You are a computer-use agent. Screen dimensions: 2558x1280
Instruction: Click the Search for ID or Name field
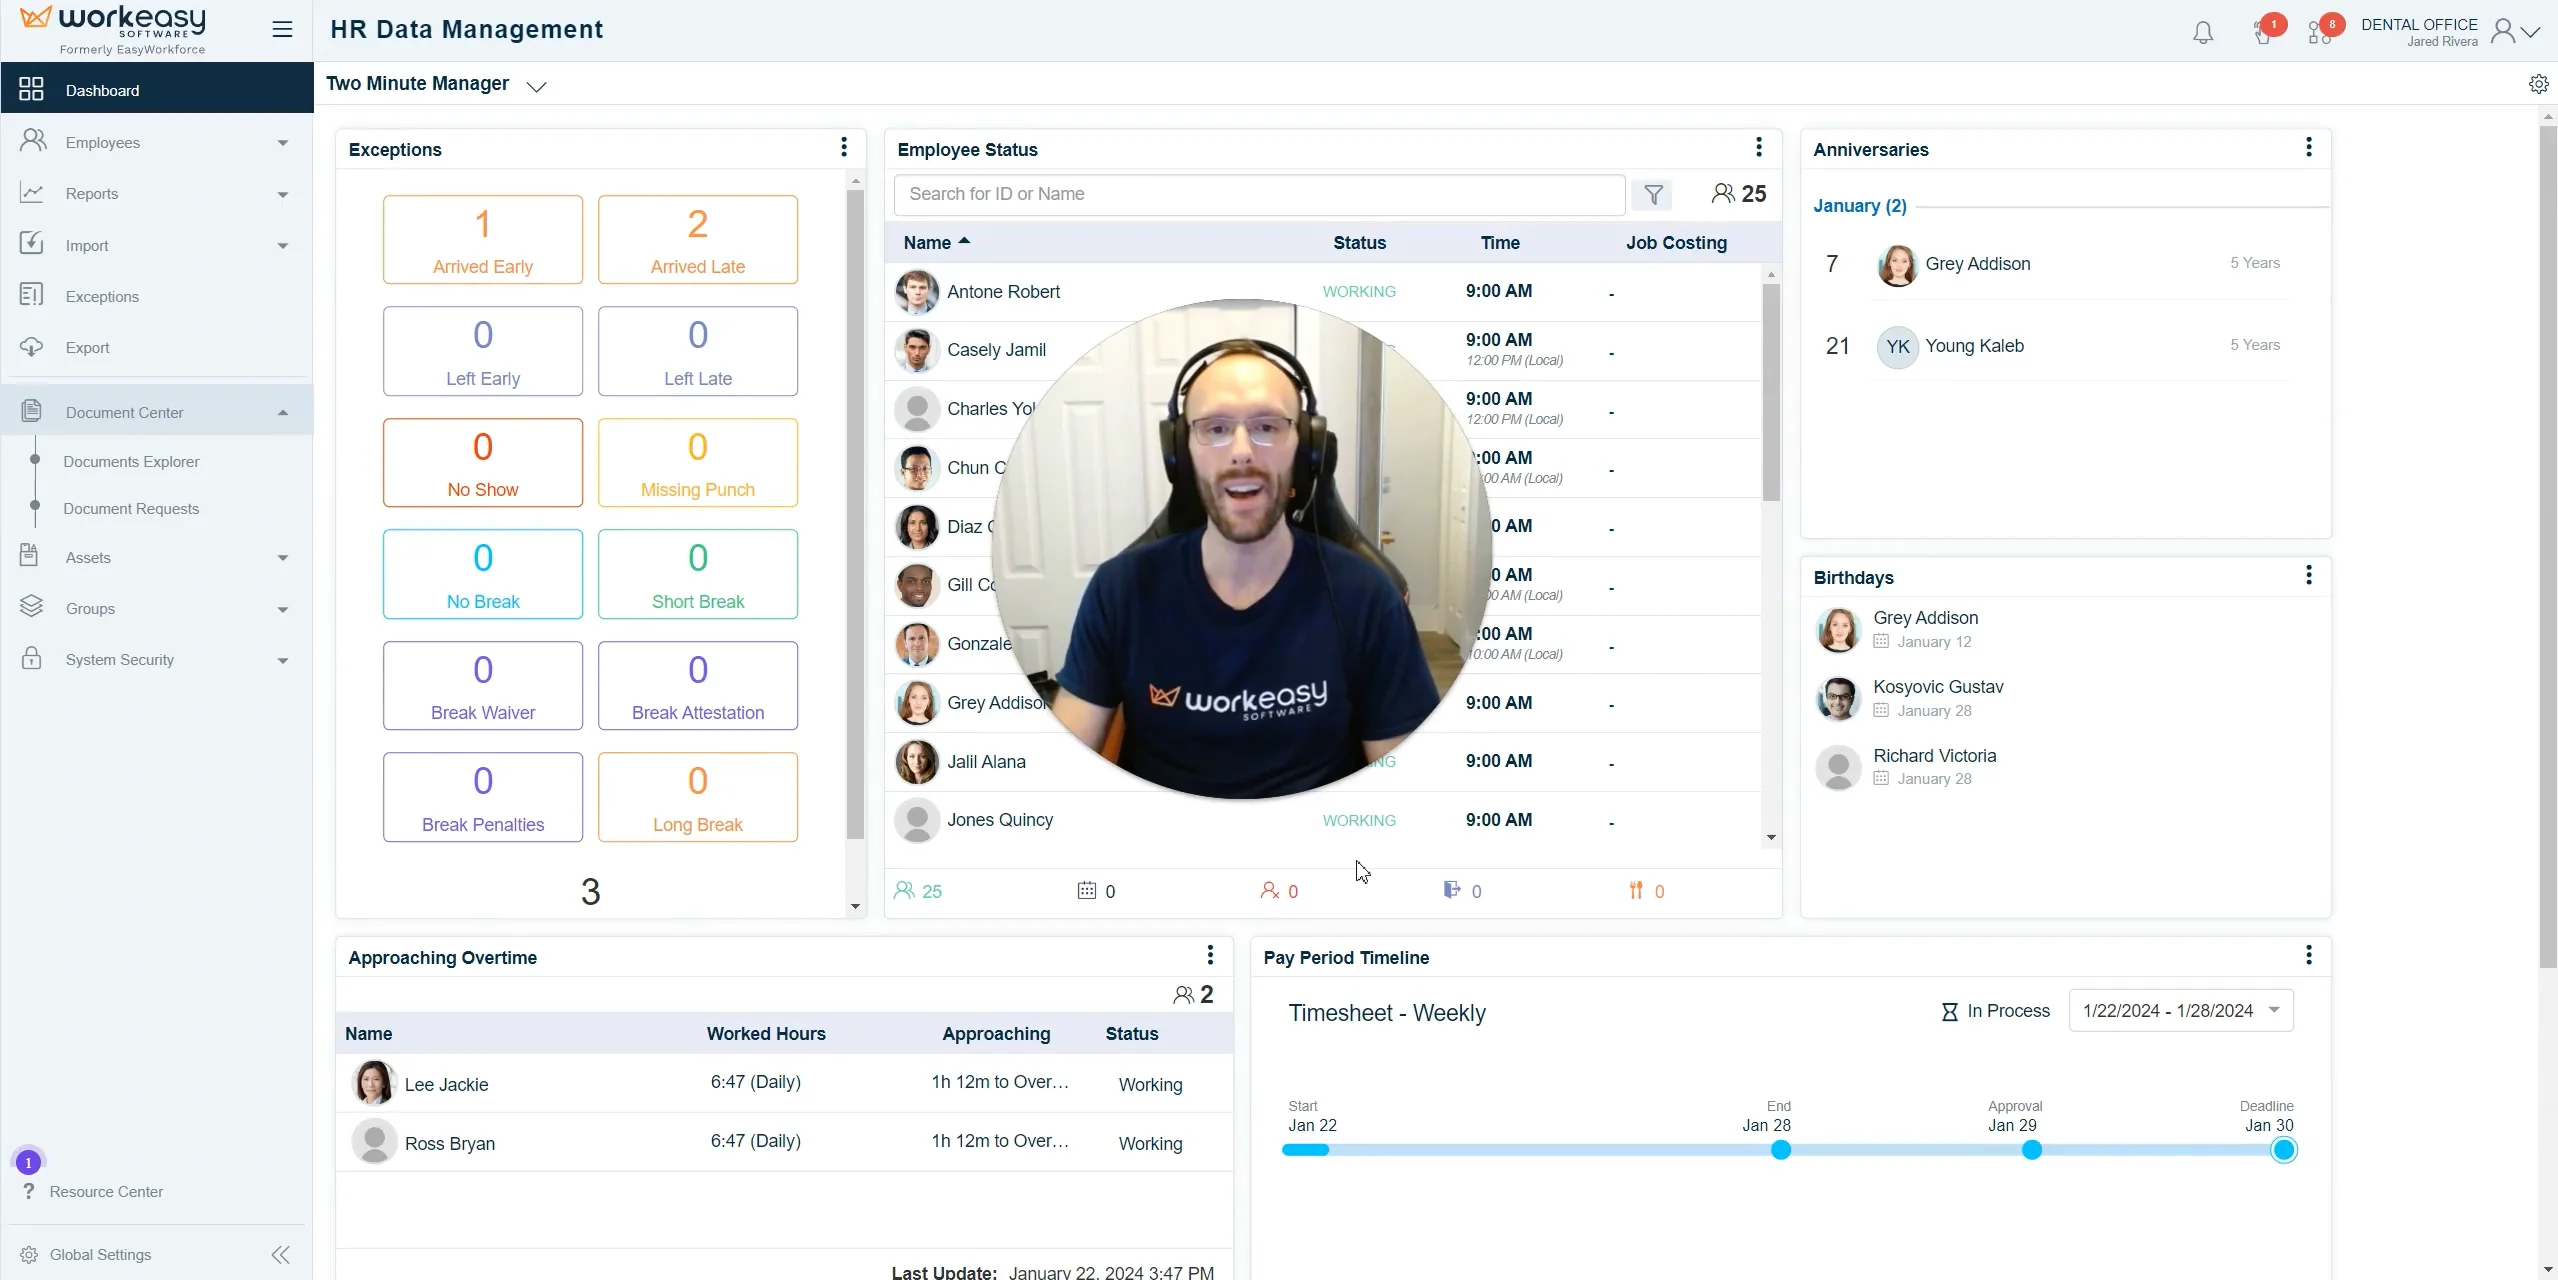pos(1258,194)
